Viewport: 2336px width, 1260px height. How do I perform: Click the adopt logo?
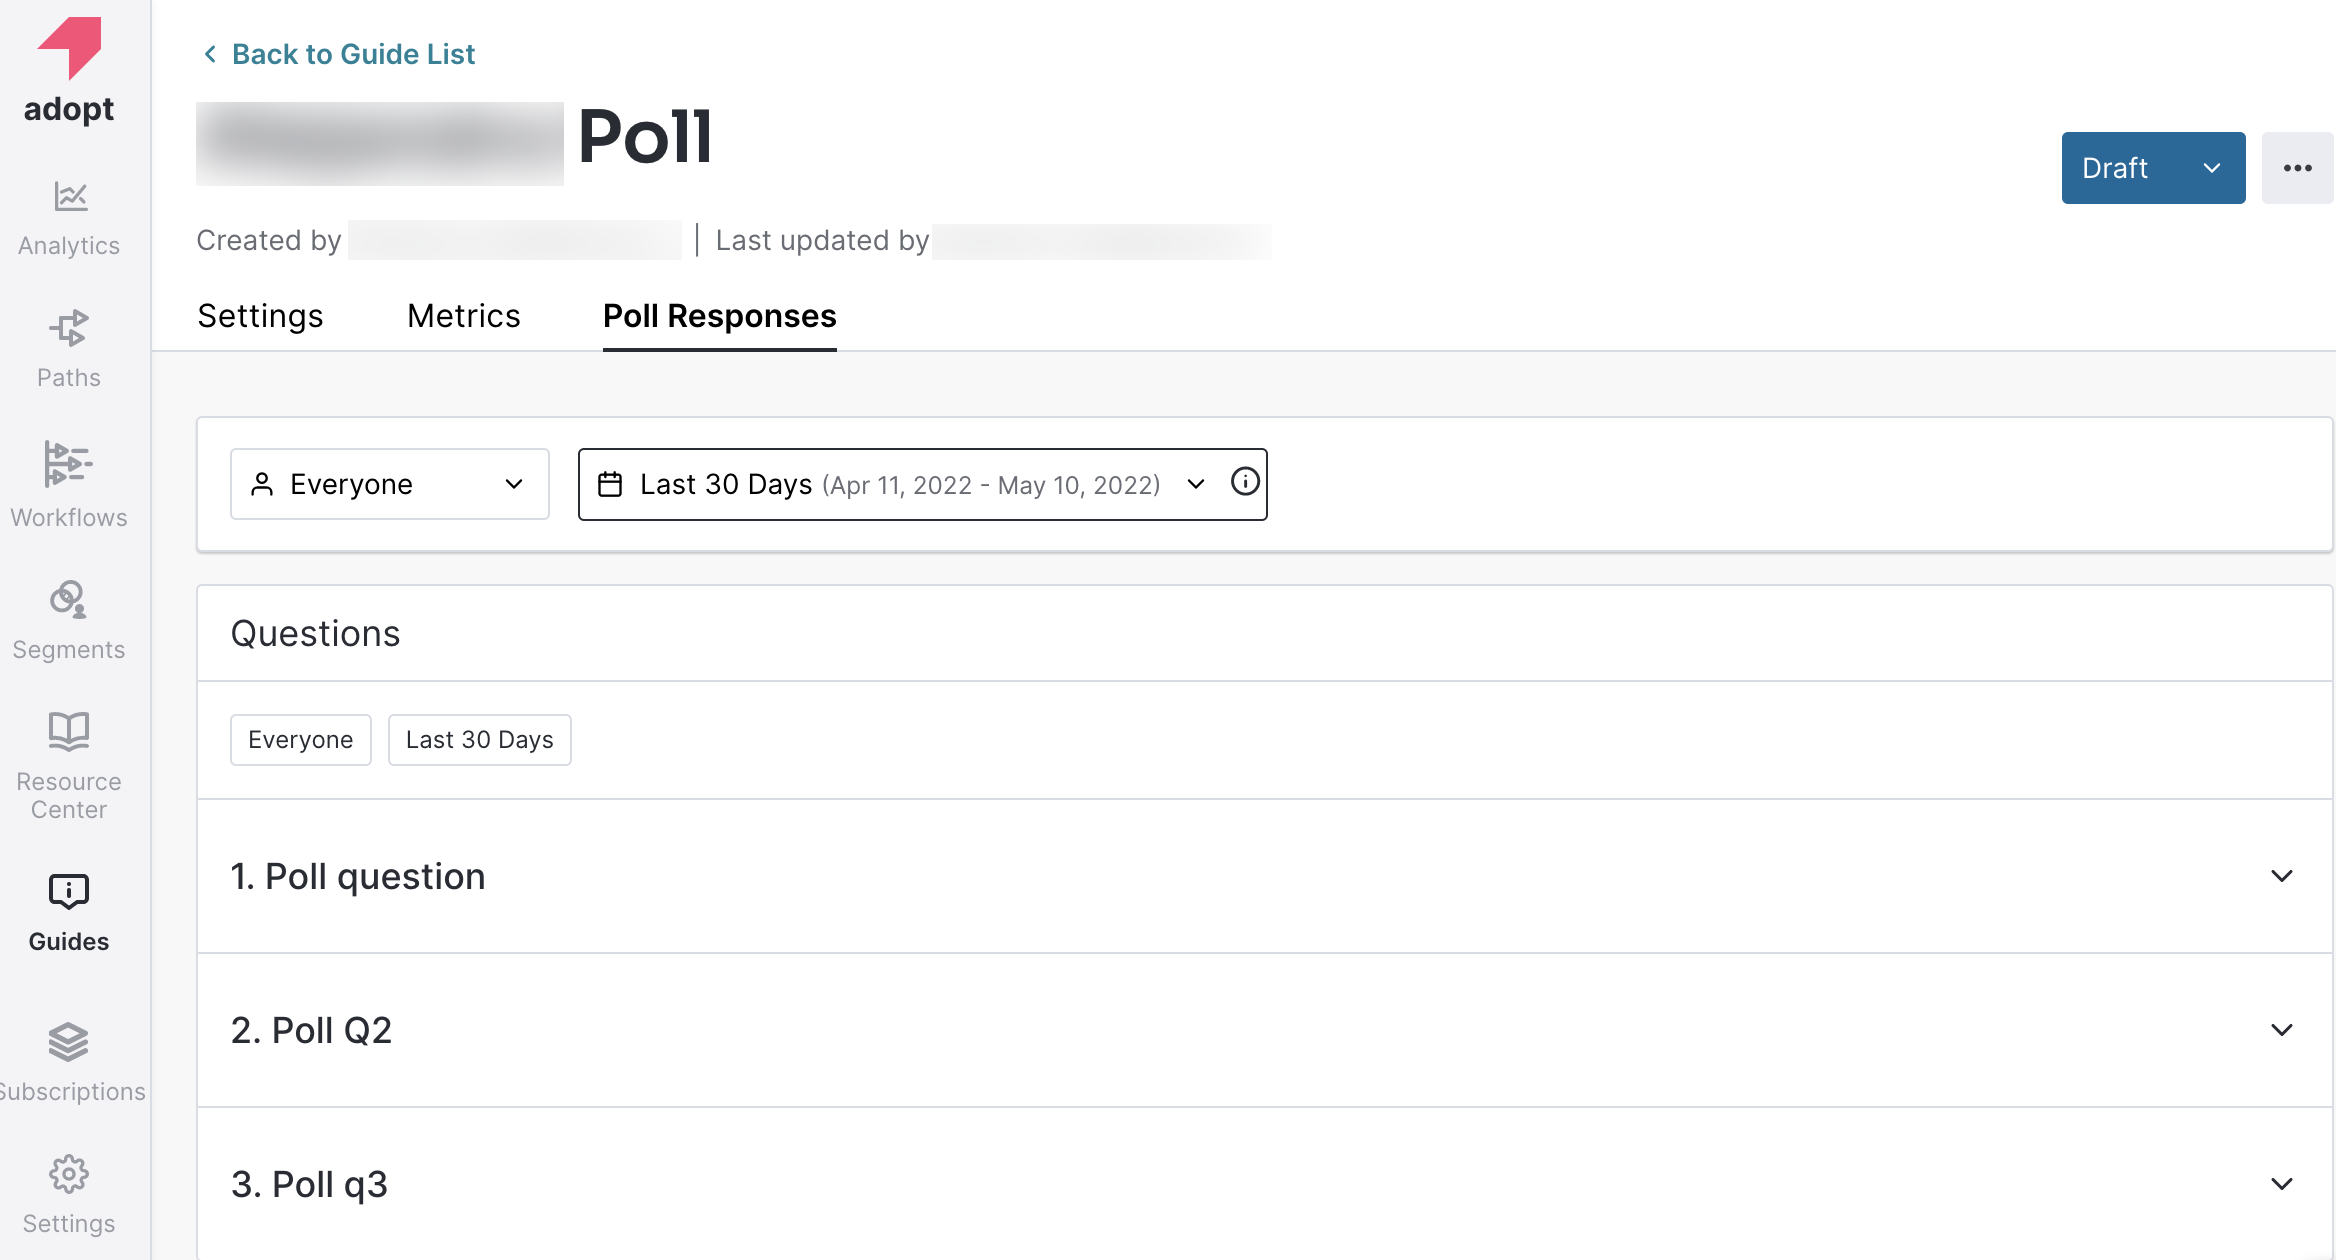69,70
